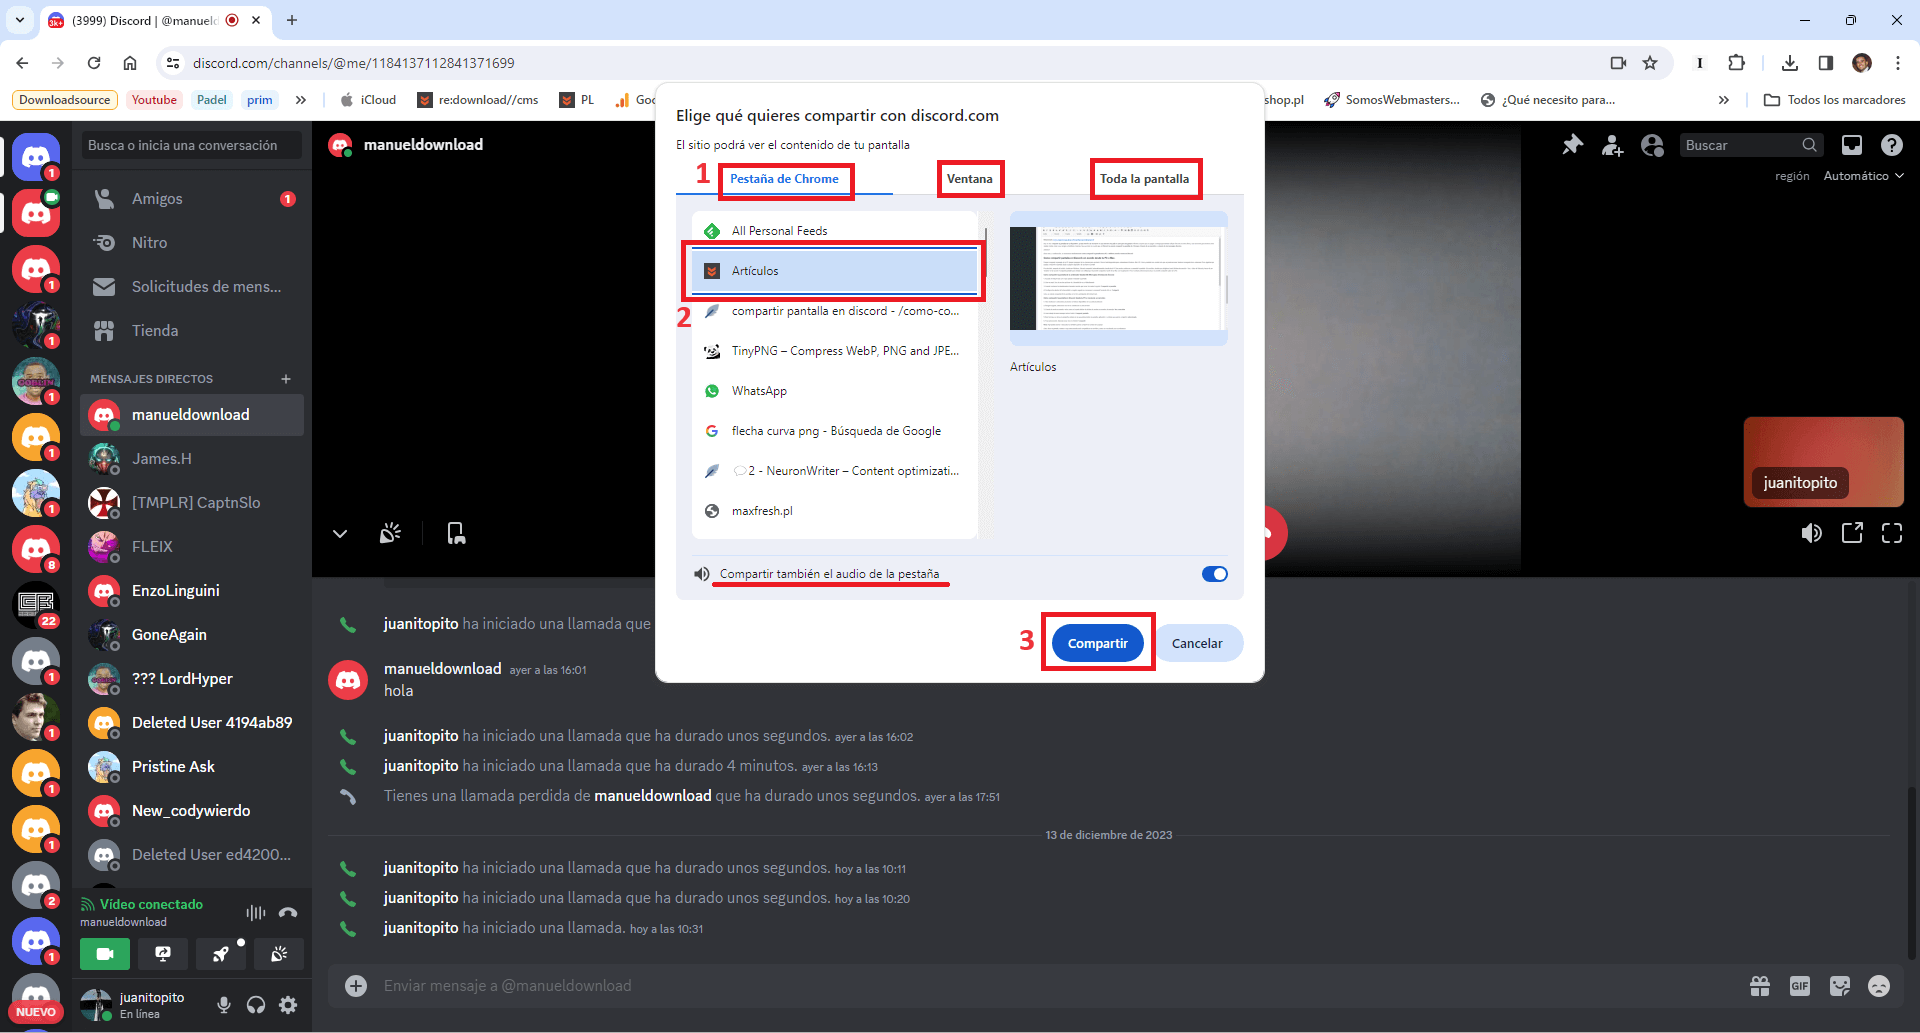Open Todos los marcadores folder
Image resolution: width=1920 pixels, height=1033 pixels.
coord(1835,100)
